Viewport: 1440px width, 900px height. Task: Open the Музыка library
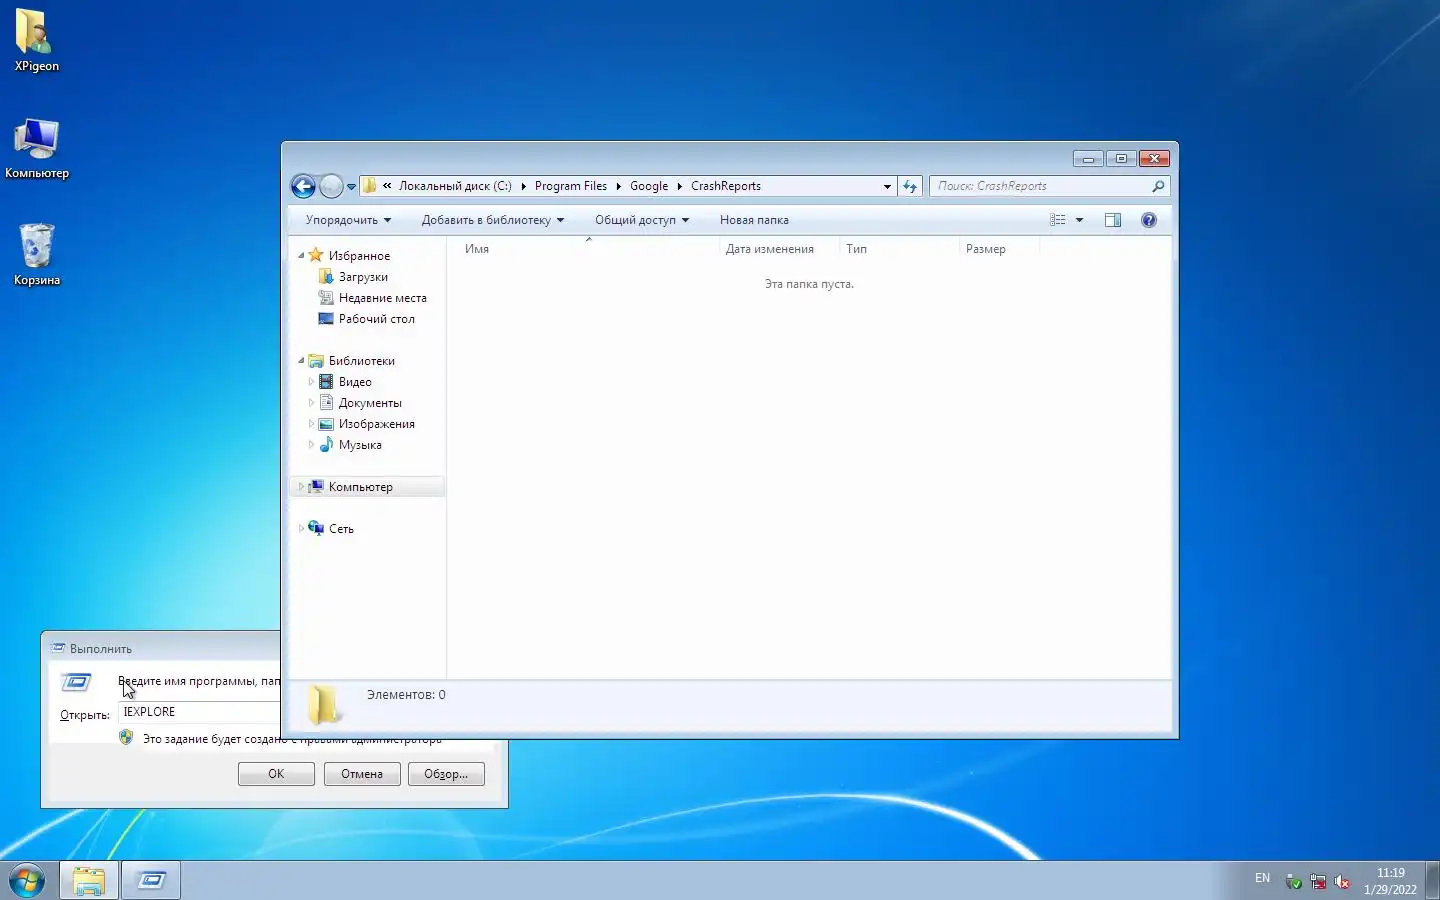pyautogui.click(x=360, y=445)
